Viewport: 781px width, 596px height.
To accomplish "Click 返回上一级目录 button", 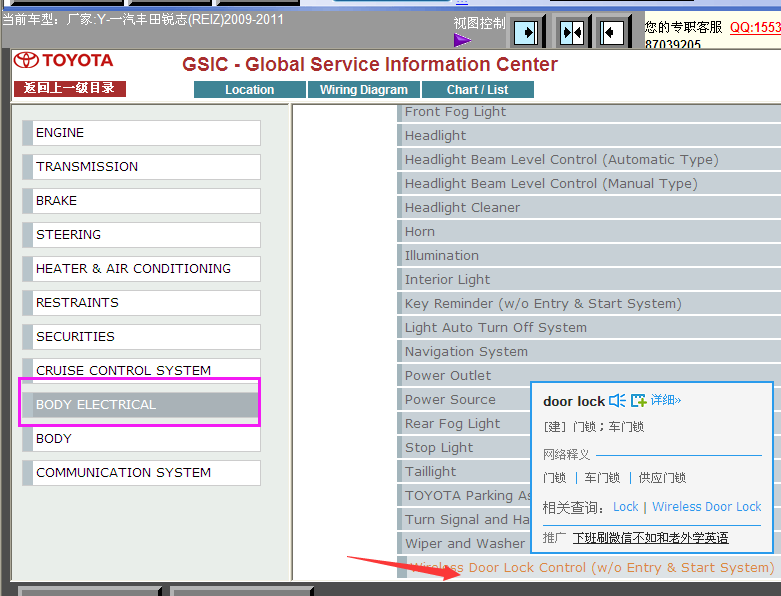I will (x=70, y=89).
